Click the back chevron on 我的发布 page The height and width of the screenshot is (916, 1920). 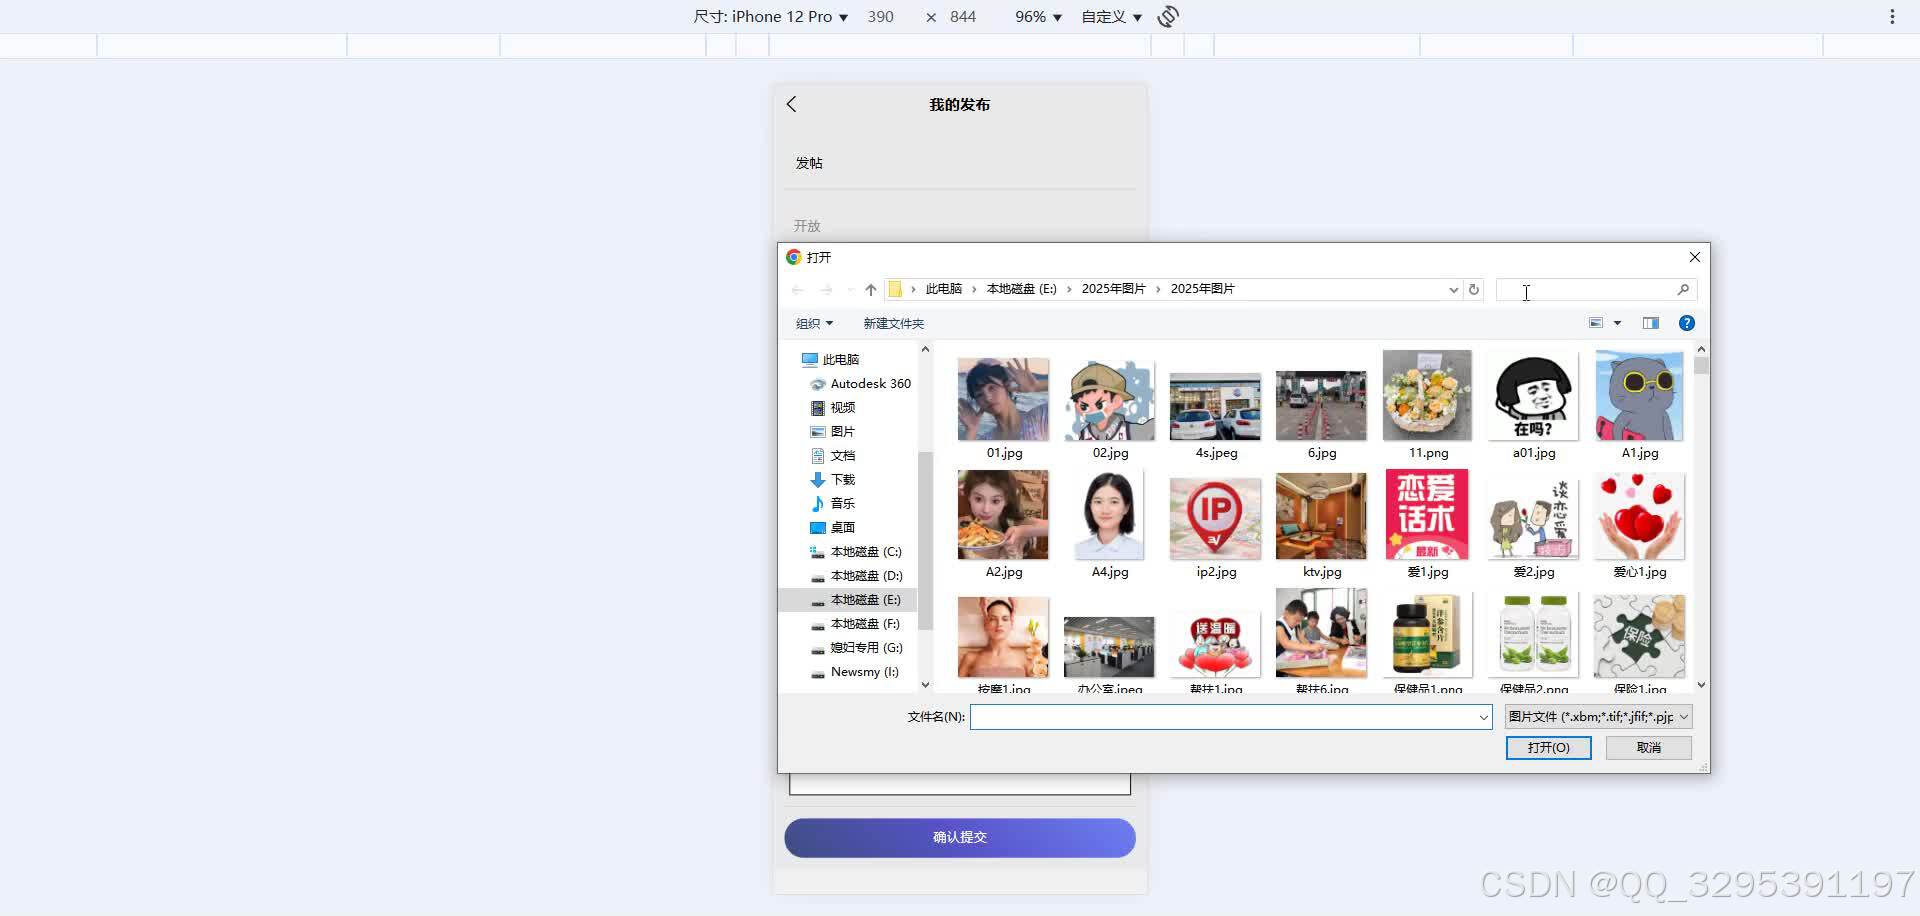(791, 103)
